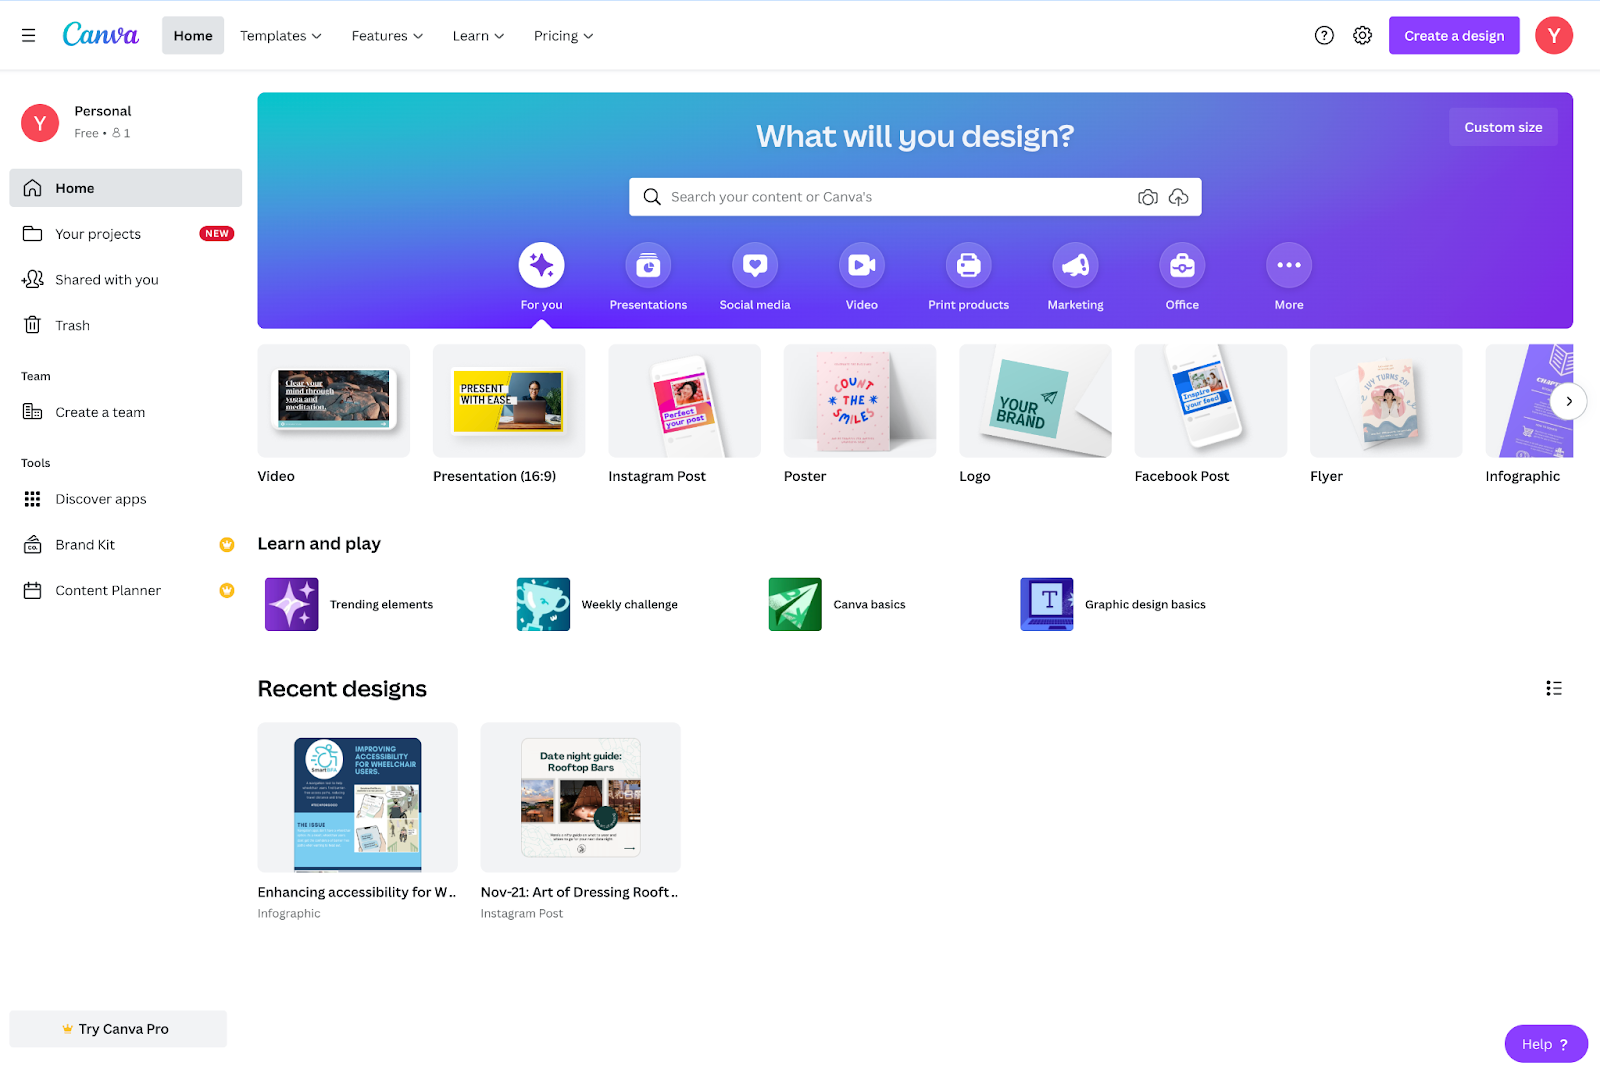Viewport: 1600px width, 1073px height.
Task: Choose the Poster design thumbnail
Action: [x=860, y=401]
